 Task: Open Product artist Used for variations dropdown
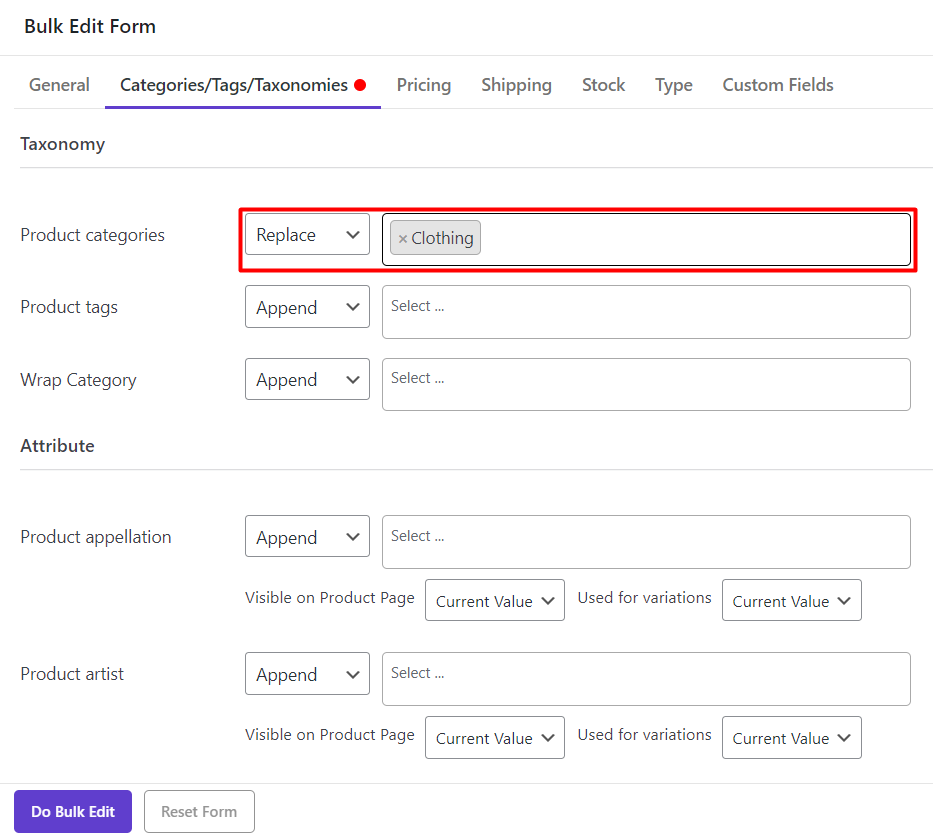791,738
